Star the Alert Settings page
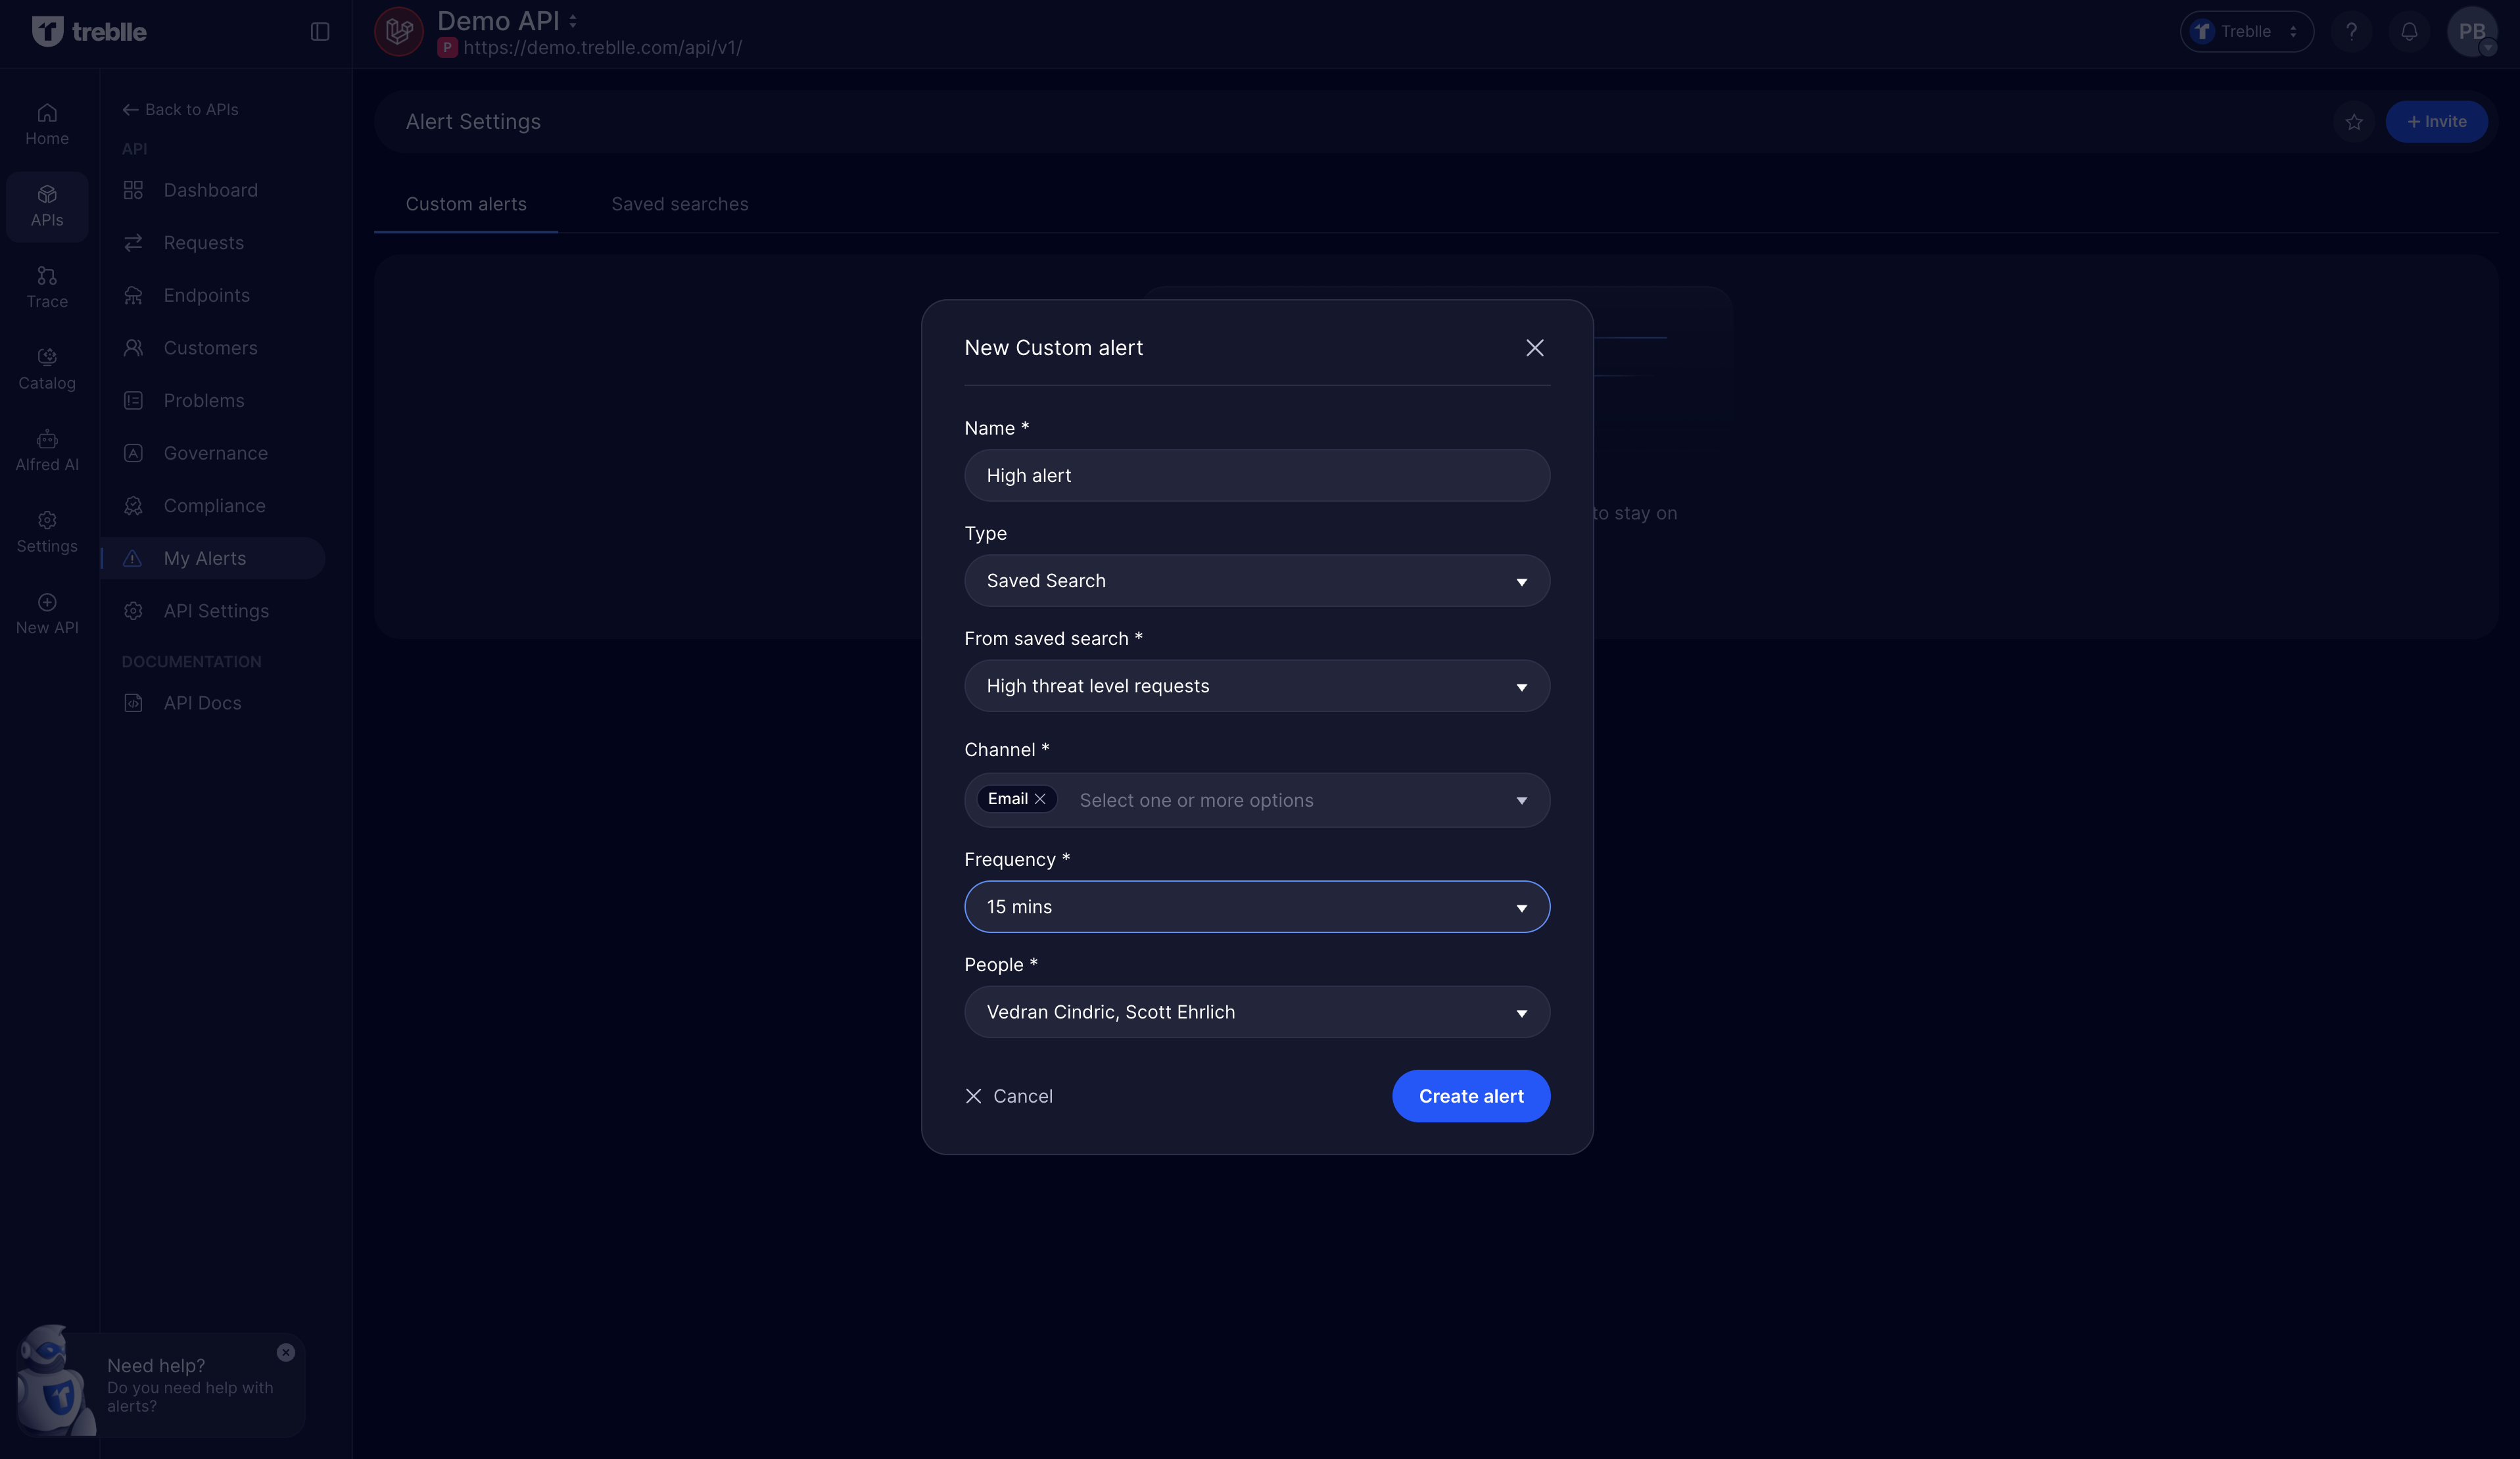2520x1459 pixels. tap(2354, 121)
